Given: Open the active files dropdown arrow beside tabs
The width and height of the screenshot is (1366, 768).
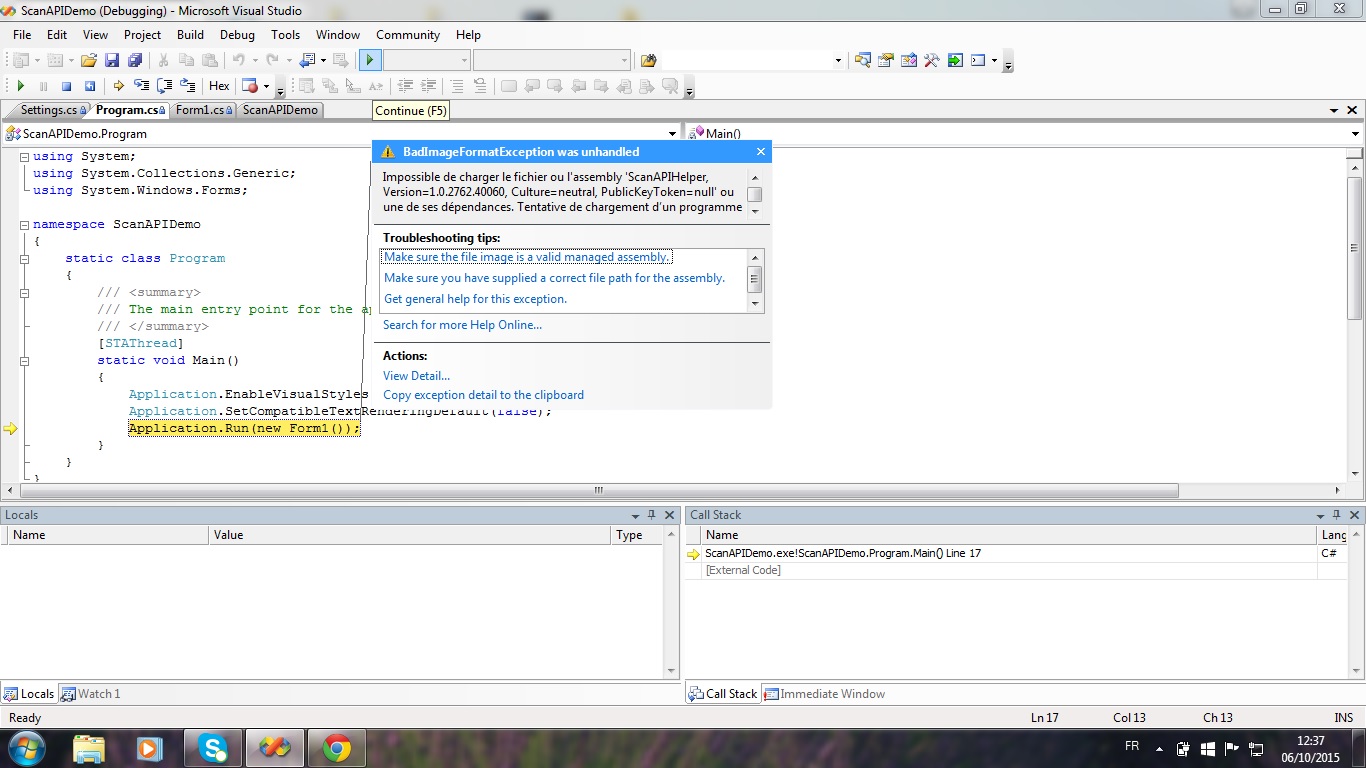Looking at the screenshot, I should tap(1334, 110).
